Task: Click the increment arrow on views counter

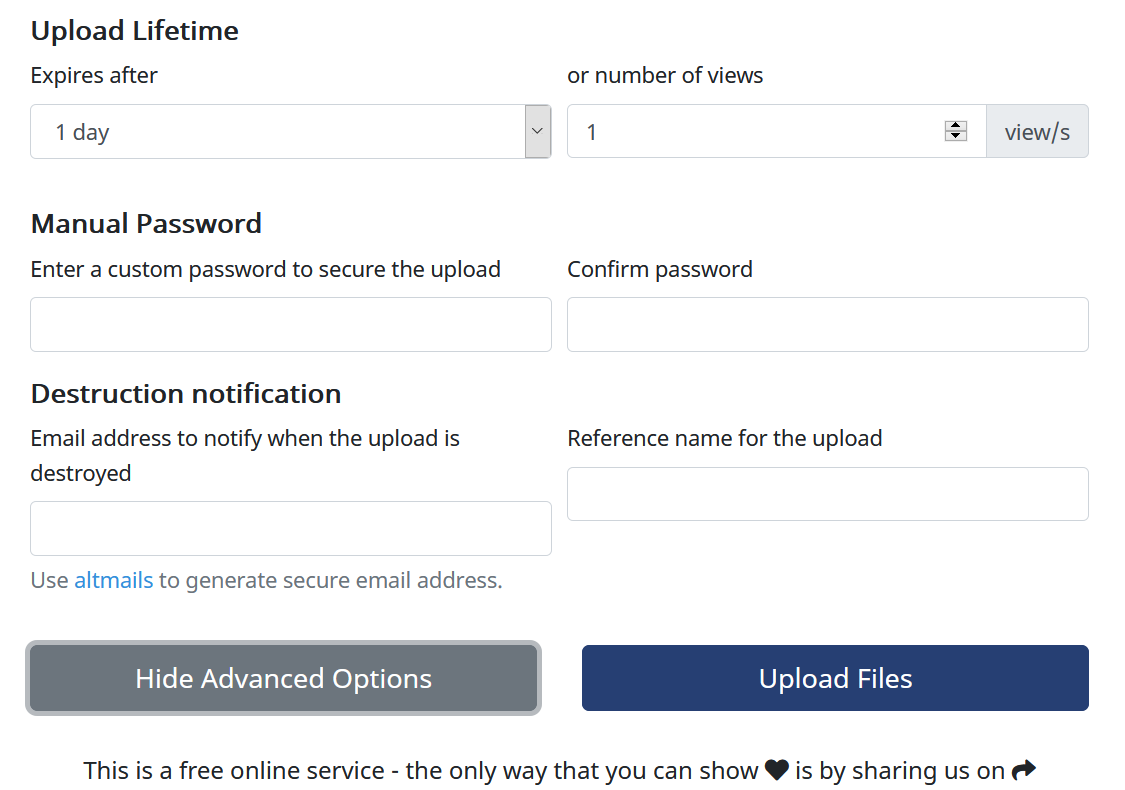Action: [x=956, y=125]
